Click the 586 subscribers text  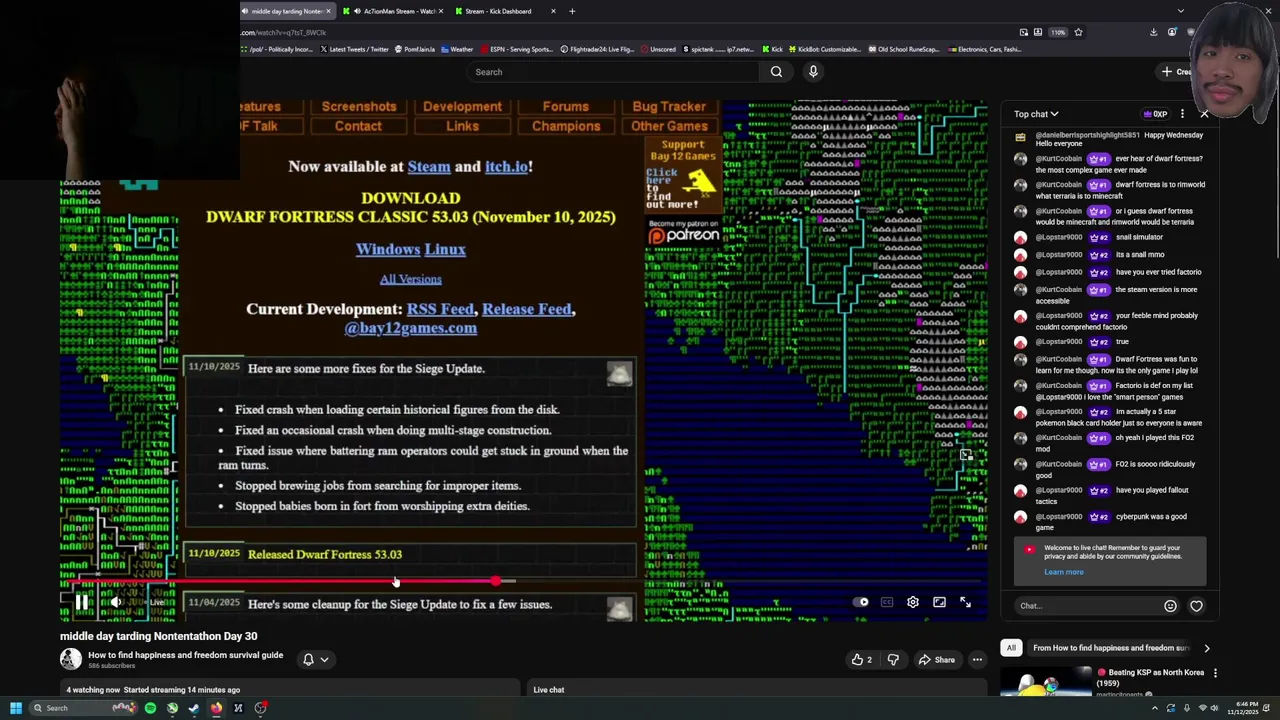click(111, 666)
